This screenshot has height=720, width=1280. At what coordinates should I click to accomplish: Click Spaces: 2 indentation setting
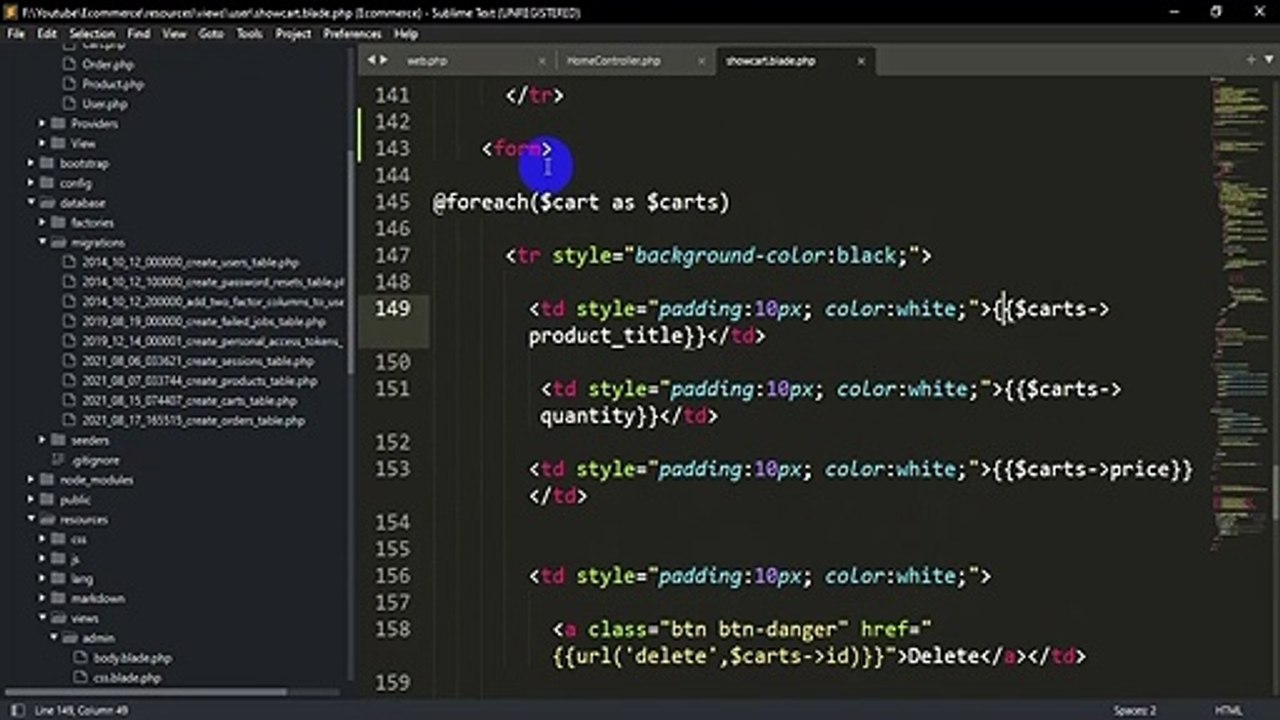1134,710
